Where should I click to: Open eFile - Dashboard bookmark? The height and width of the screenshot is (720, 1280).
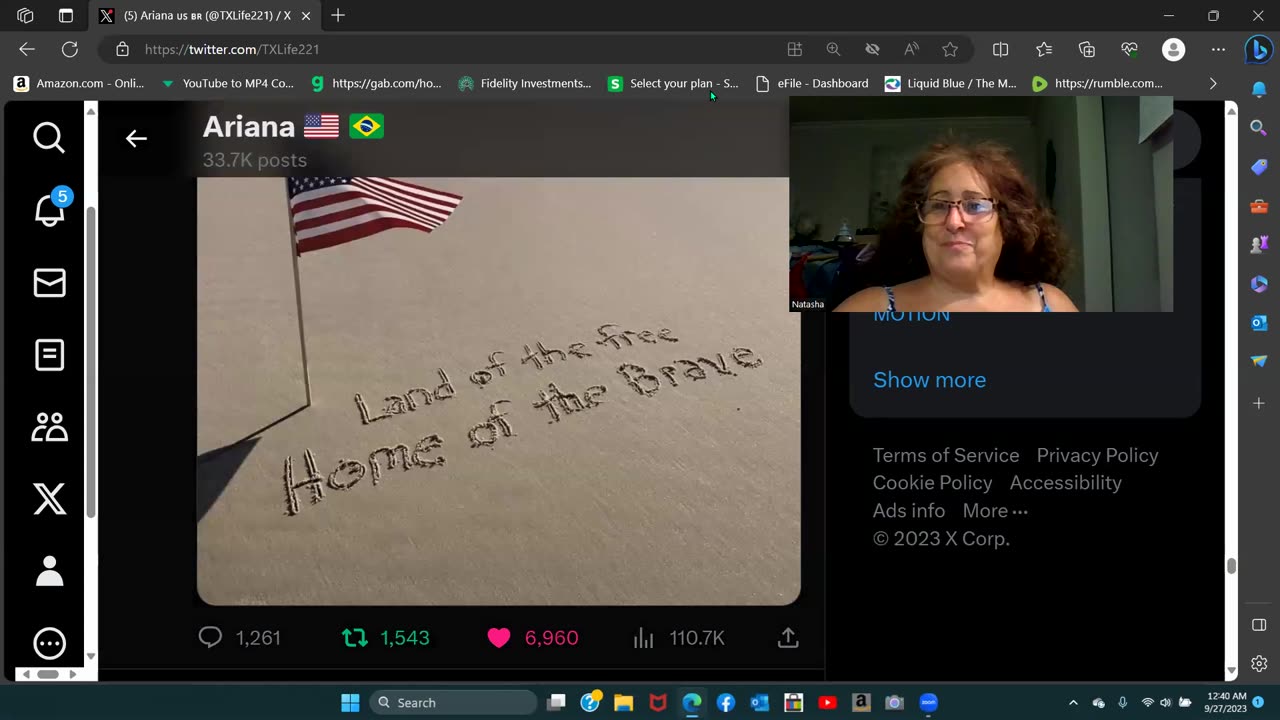(811, 83)
